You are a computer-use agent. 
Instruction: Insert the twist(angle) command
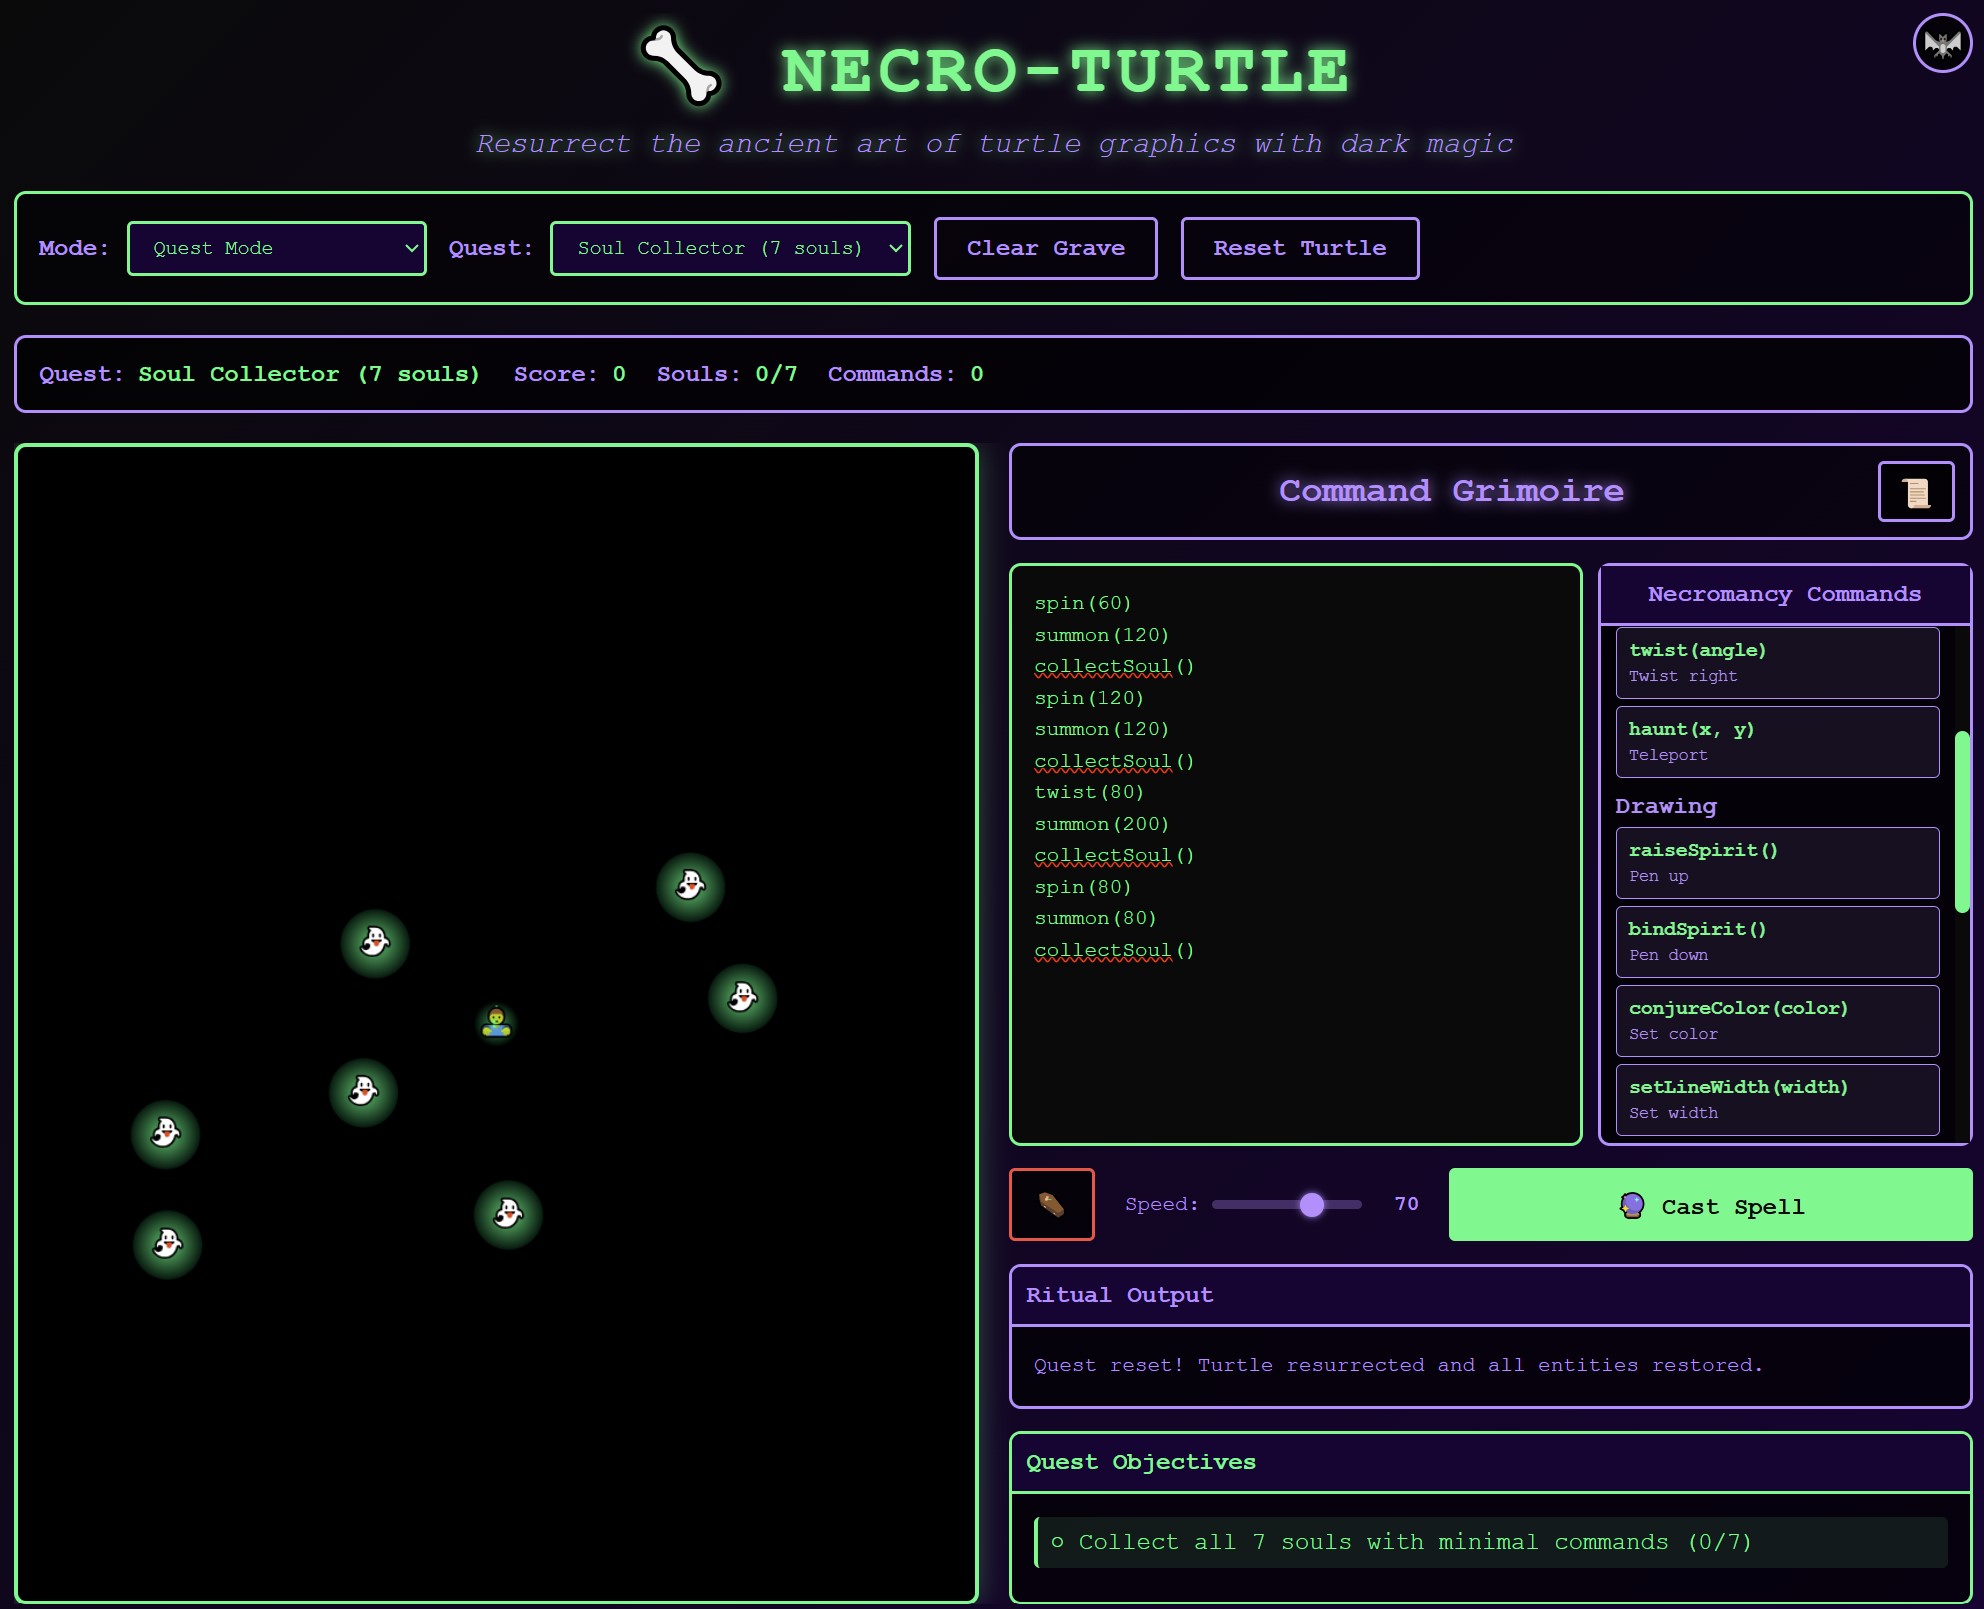[1776, 662]
